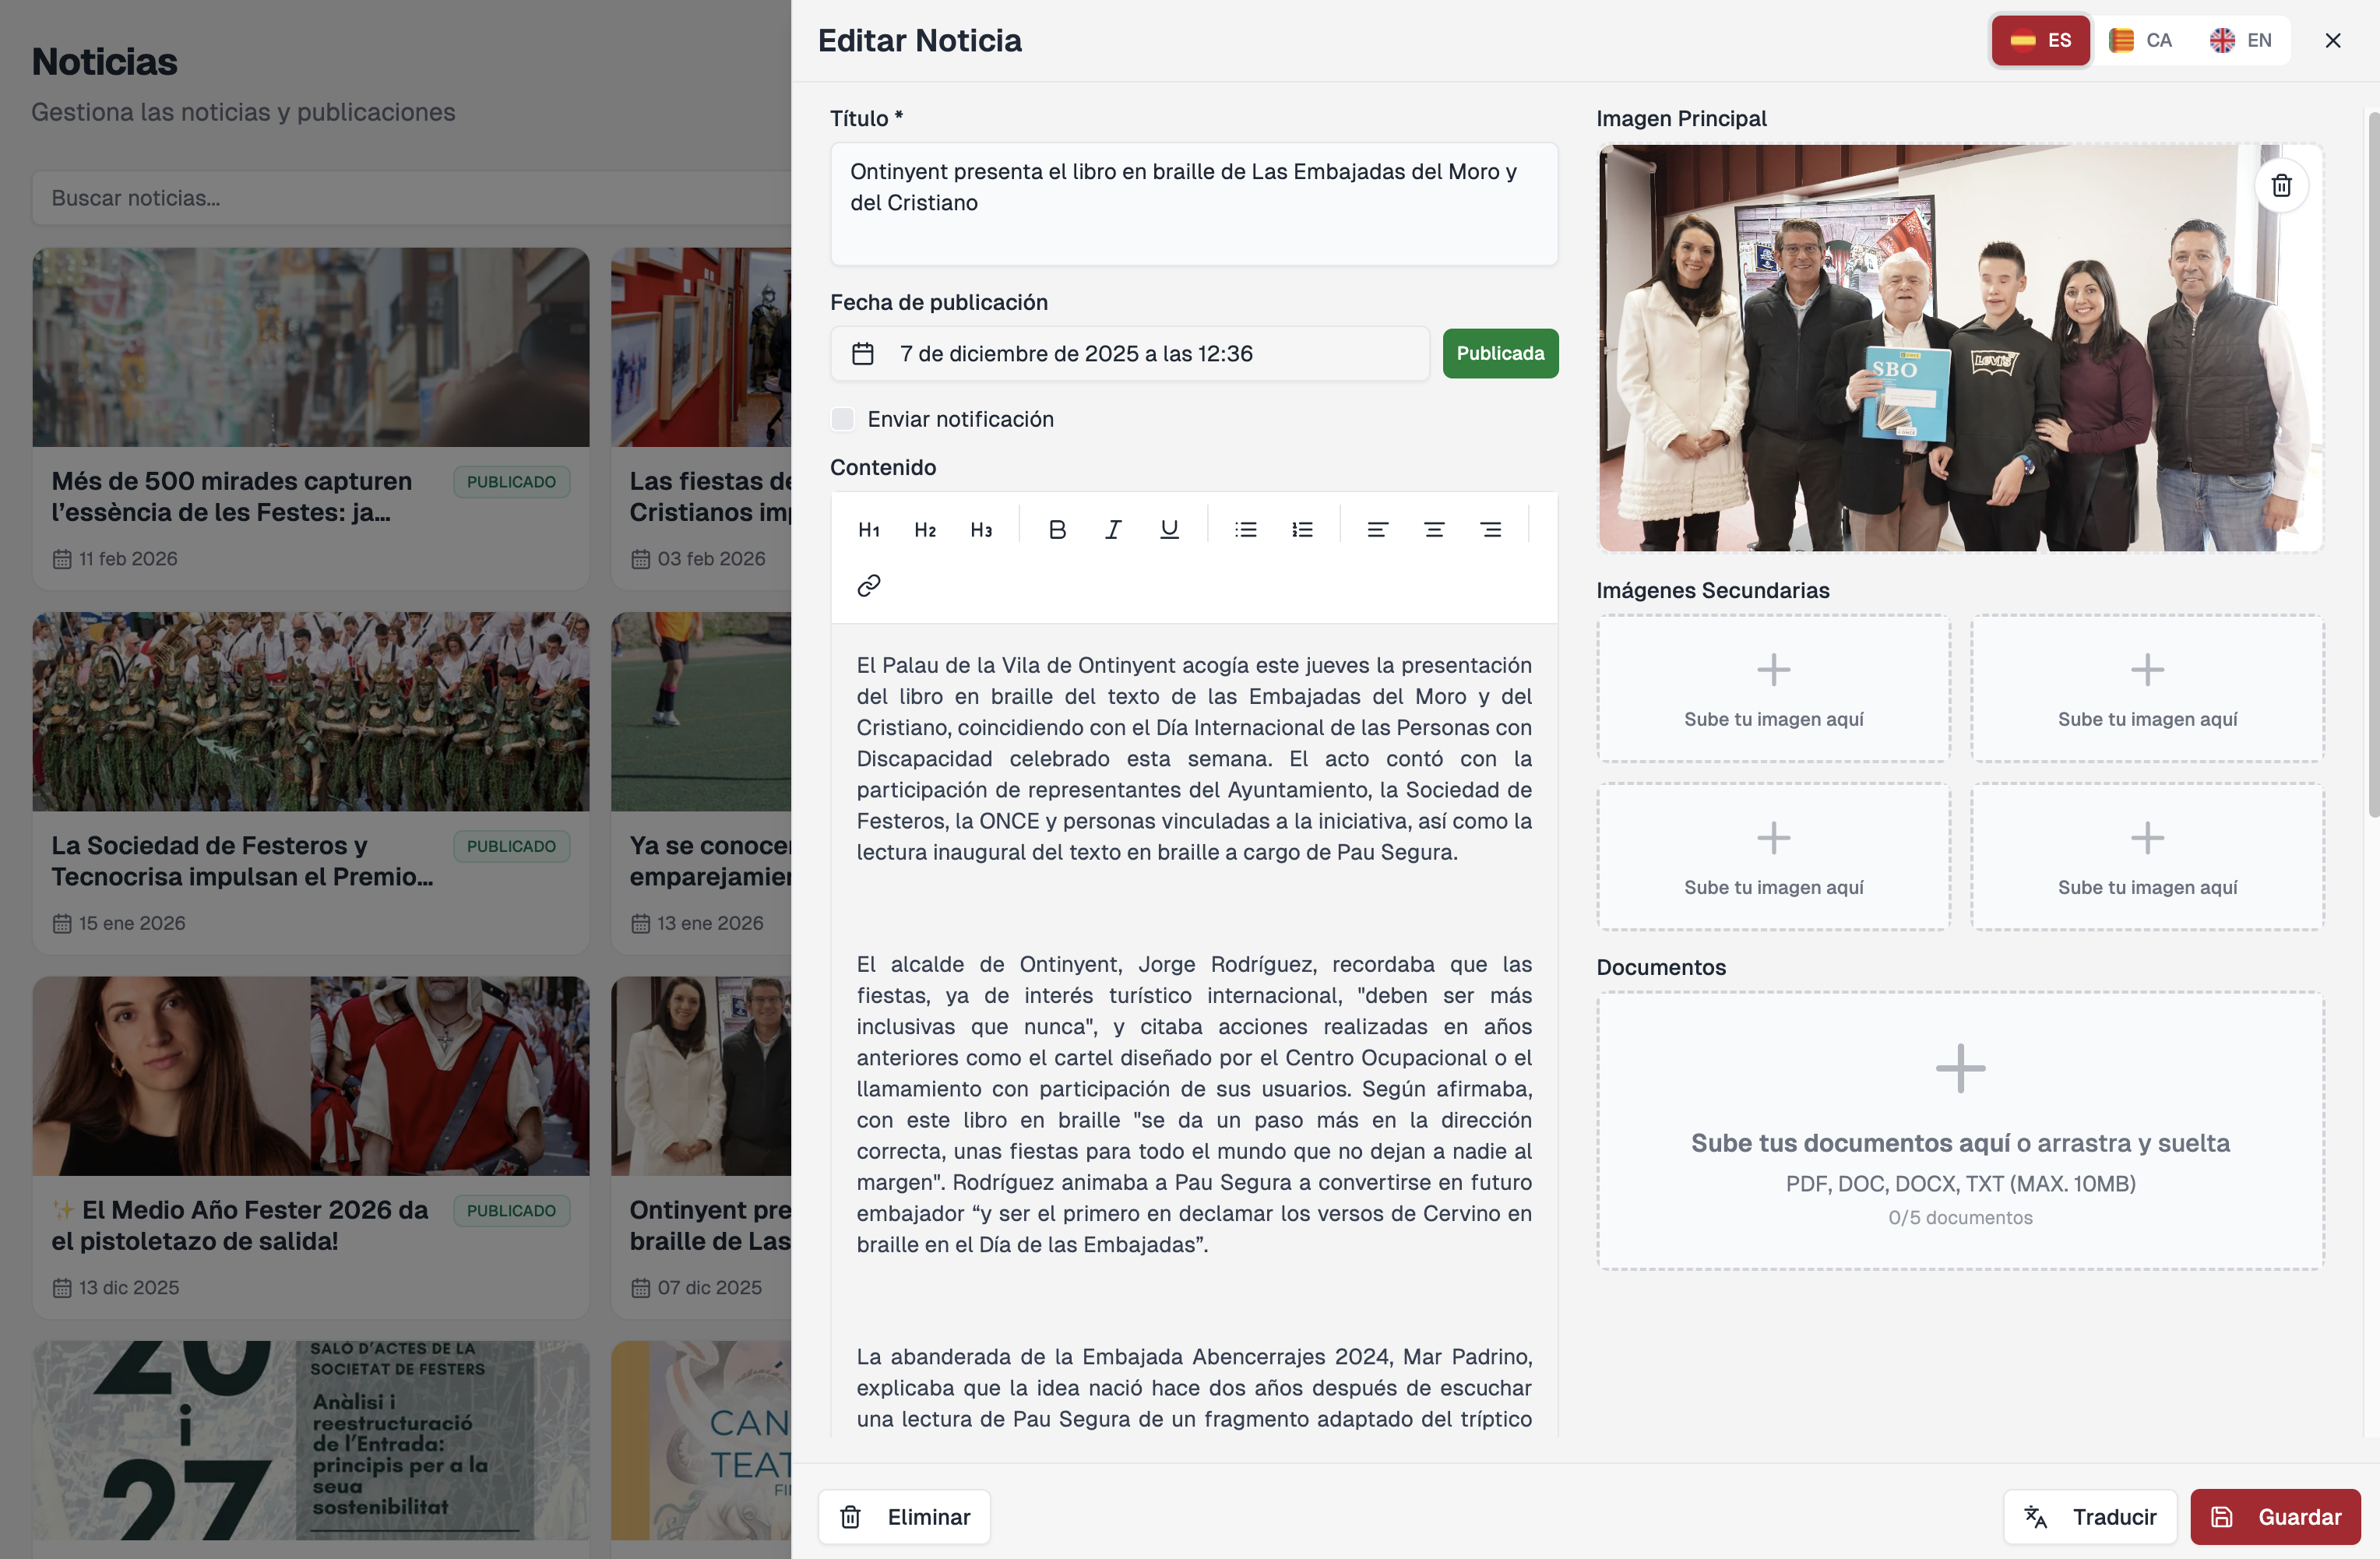The image size is (2380, 1559).
Task: Upload to the first secondary image slot
Action: pyautogui.click(x=1773, y=689)
